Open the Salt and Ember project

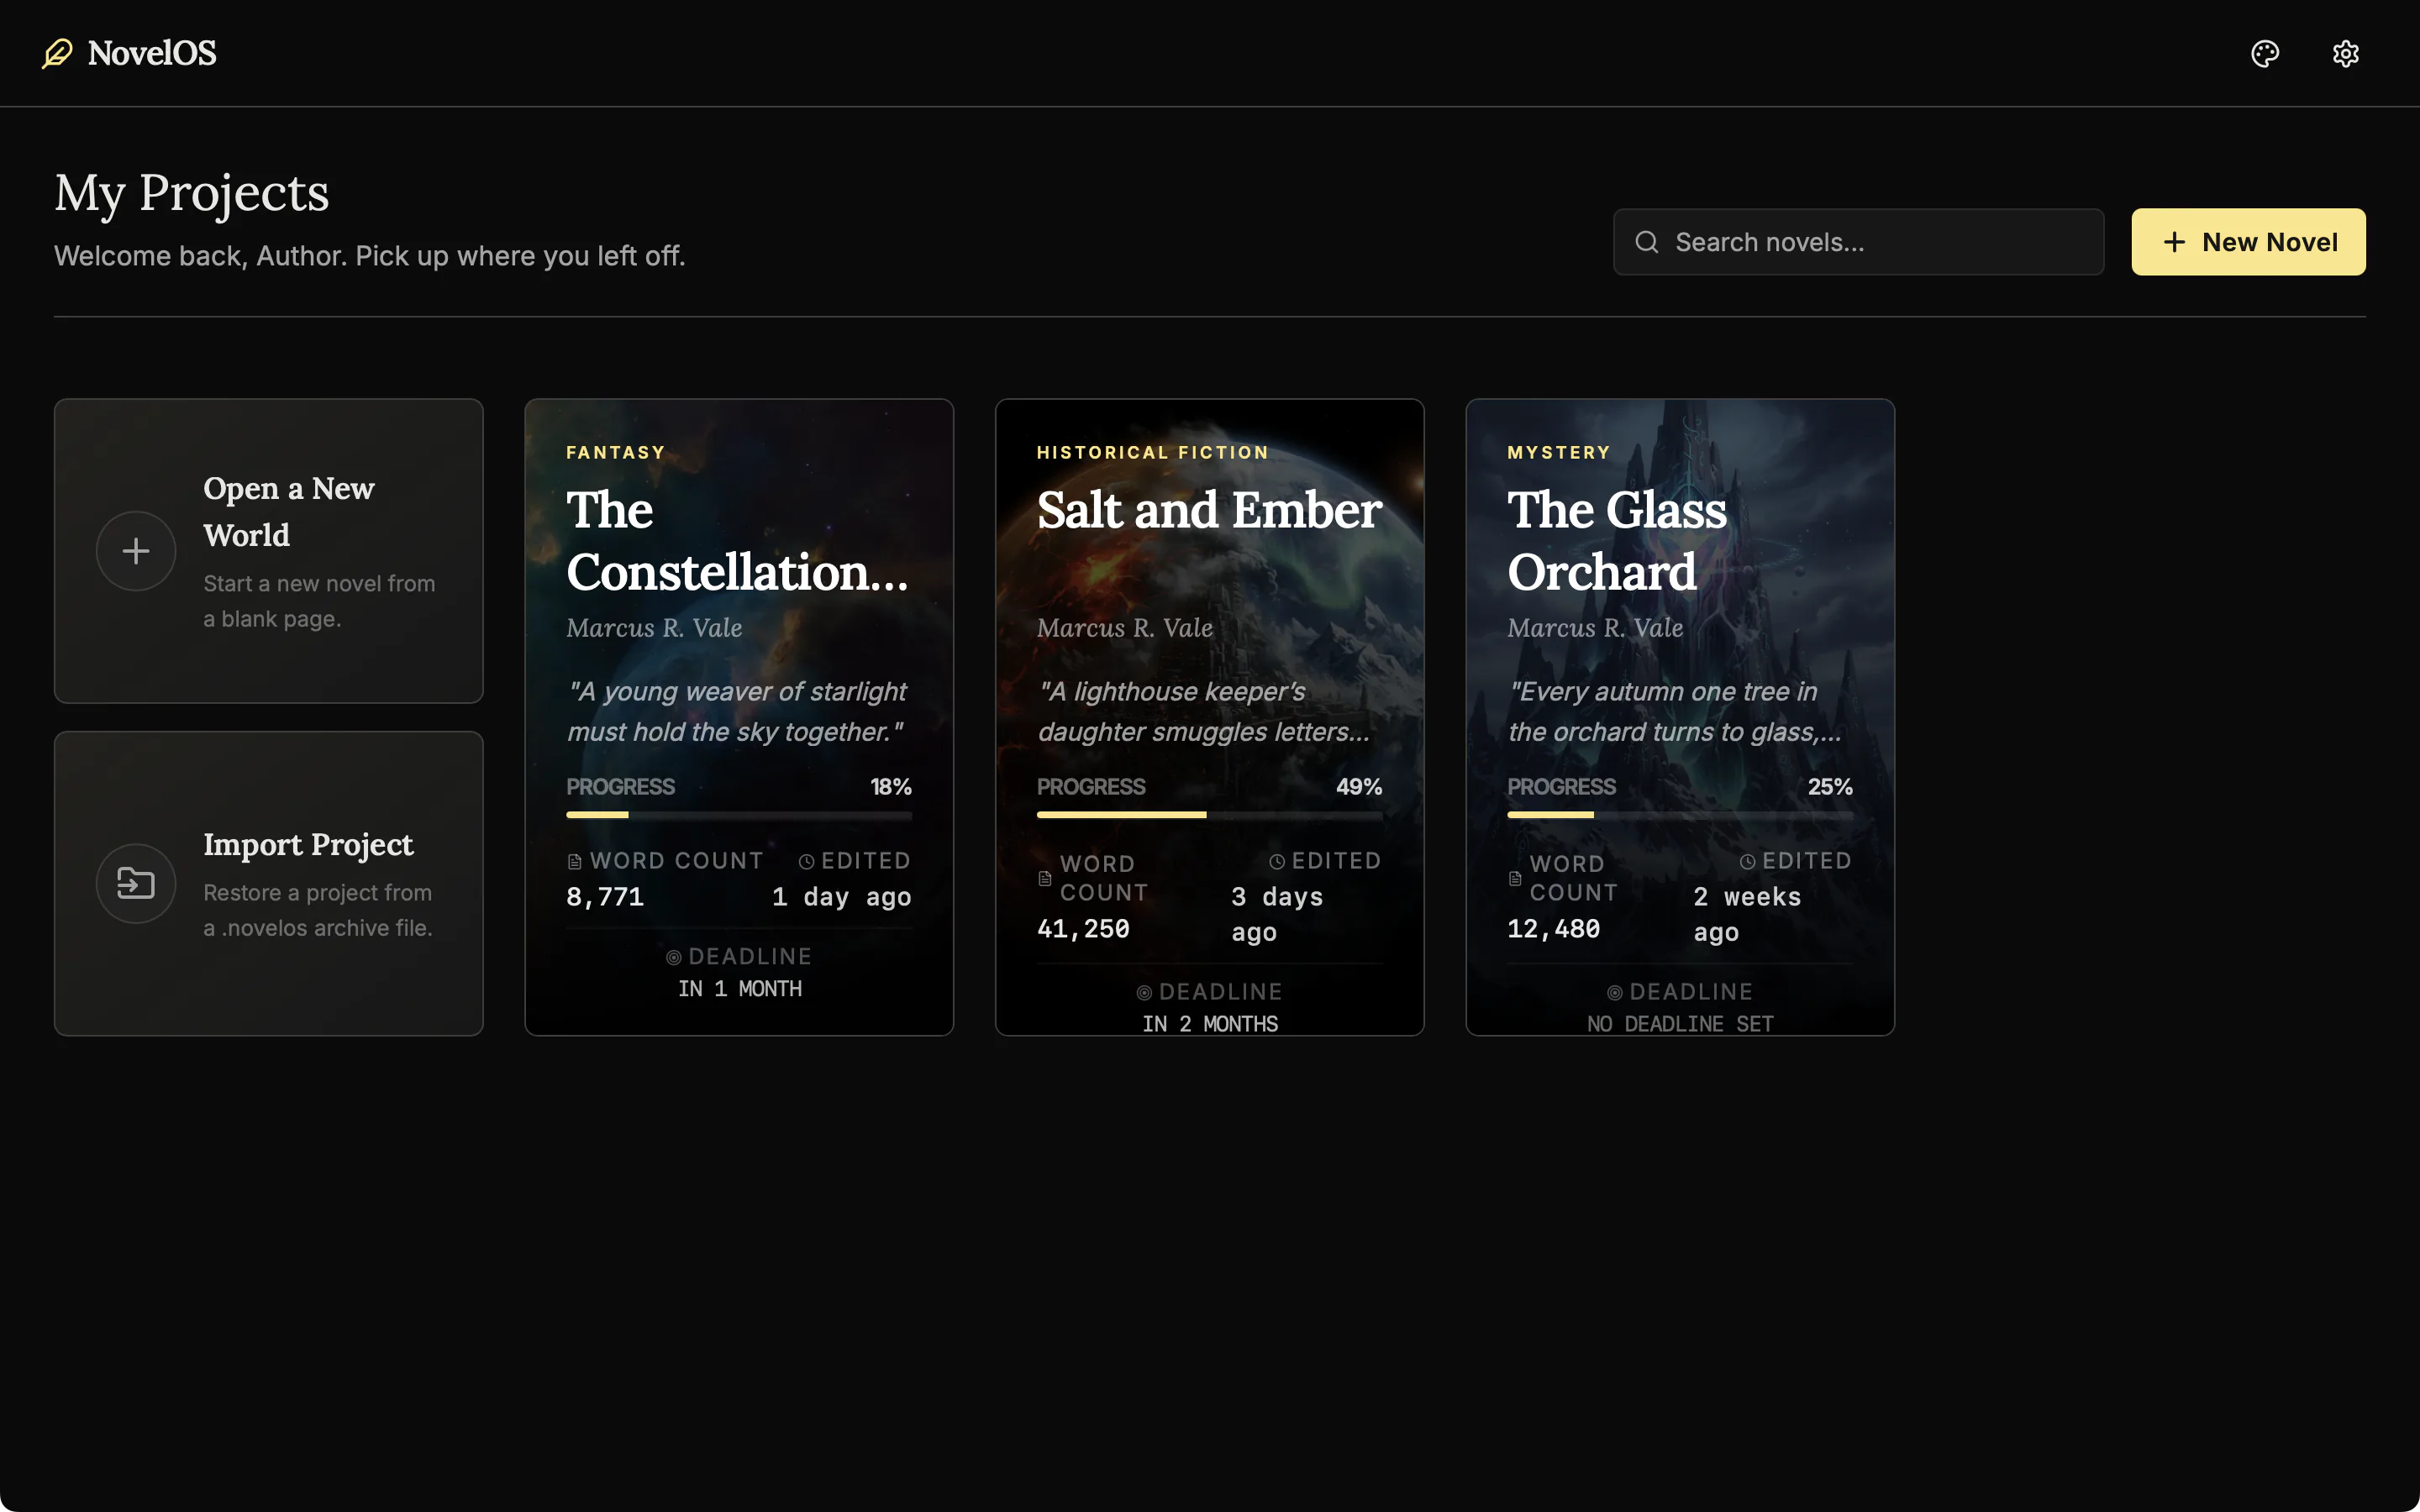point(1209,717)
